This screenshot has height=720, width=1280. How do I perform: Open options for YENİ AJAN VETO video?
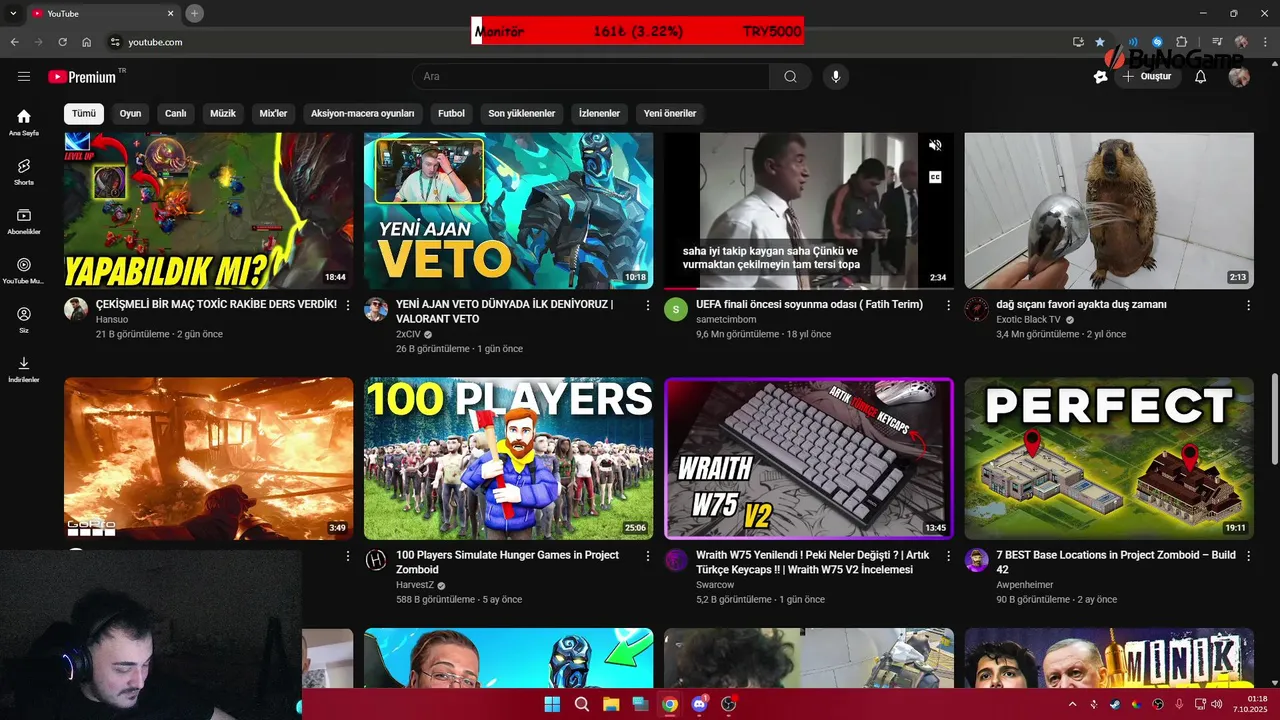[648, 305]
